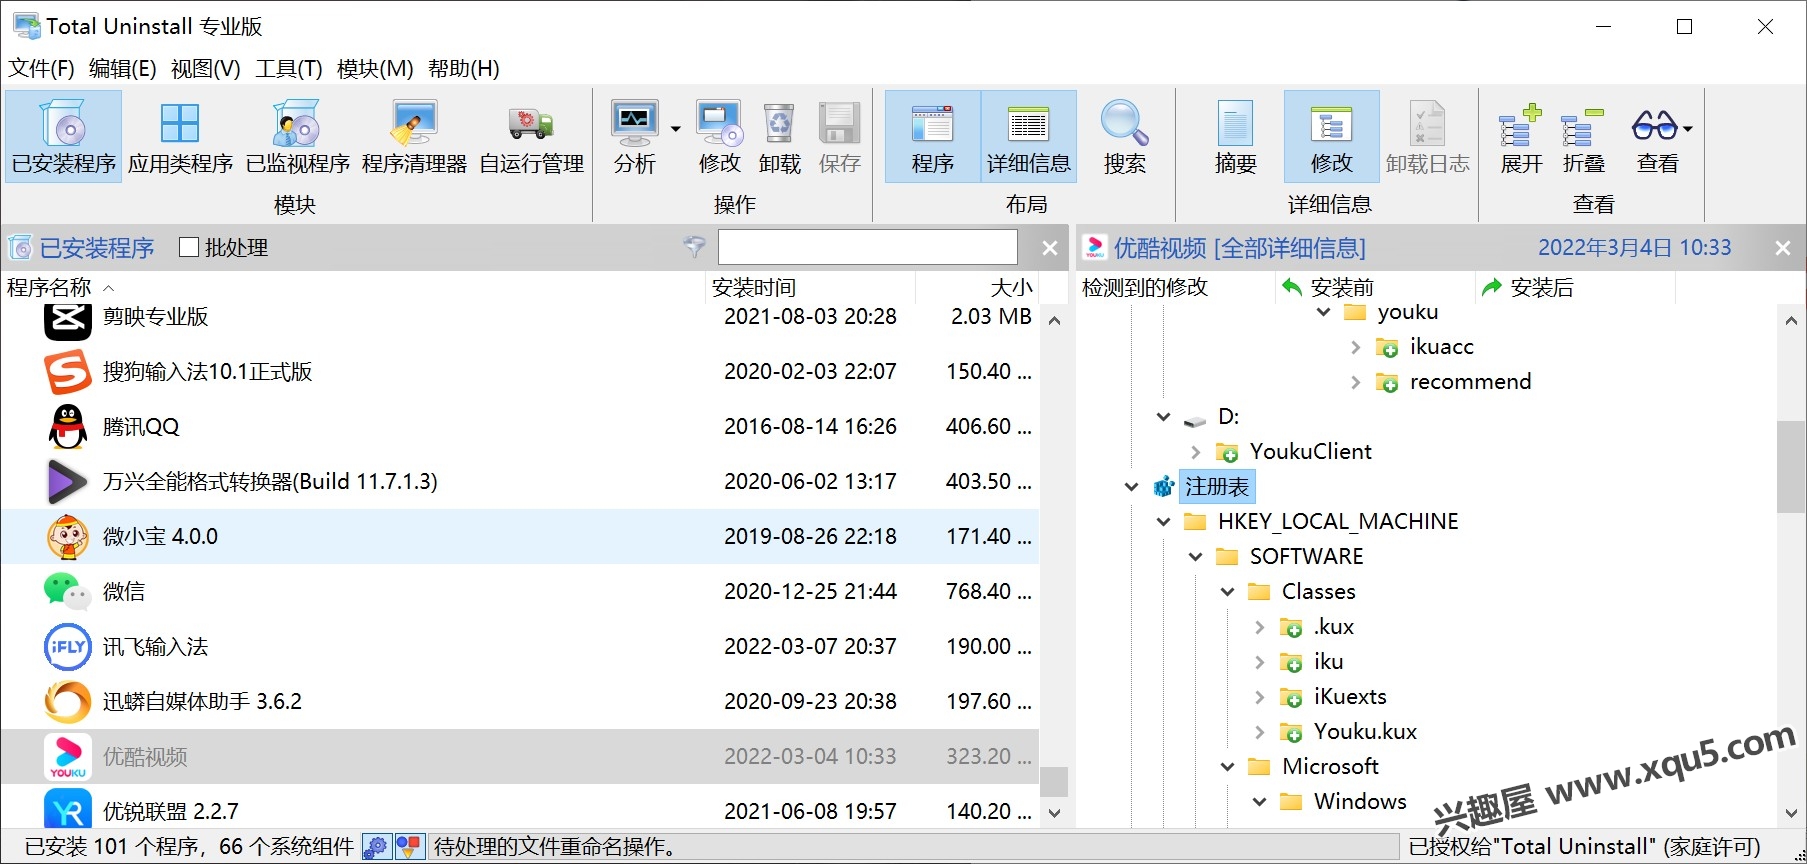Select 讯飞输入法 iFLY icon

pyautogui.click(x=68, y=647)
